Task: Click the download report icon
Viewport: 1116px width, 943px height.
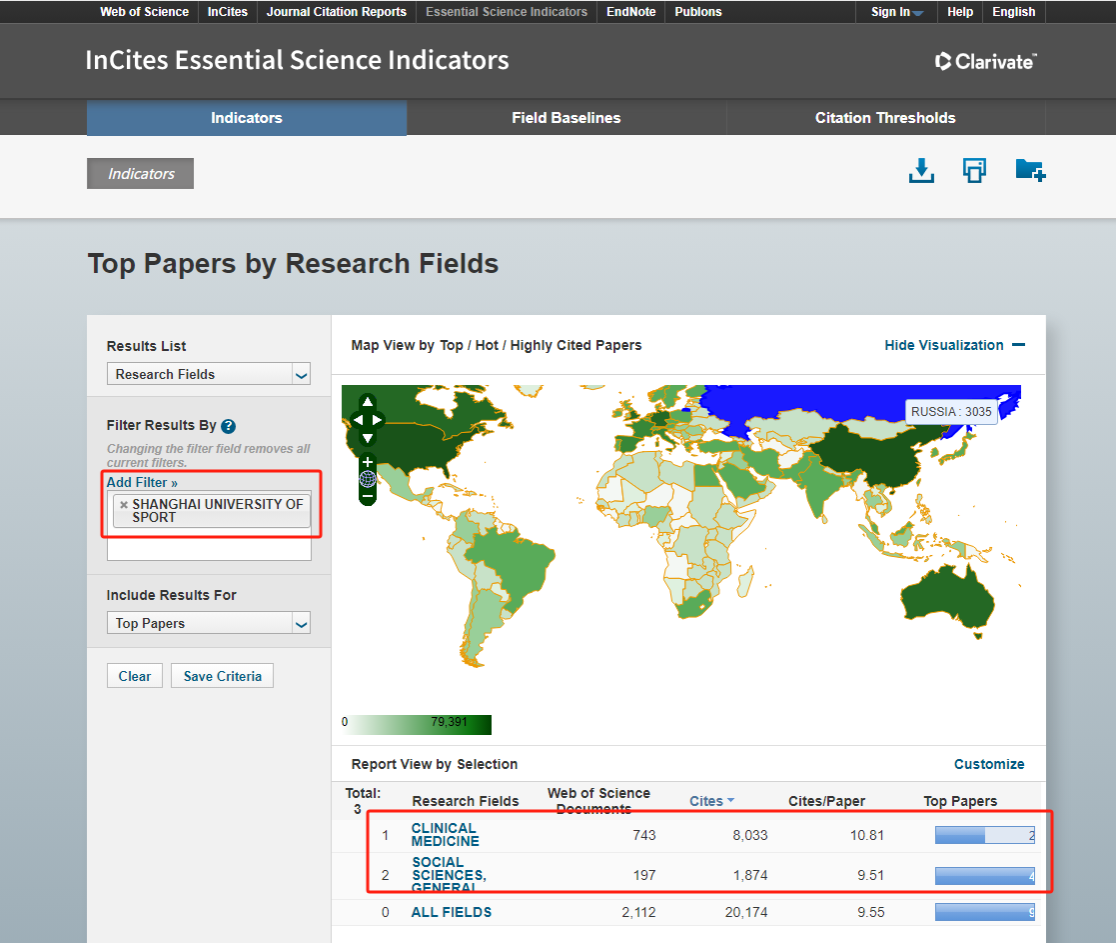Action: 921,171
